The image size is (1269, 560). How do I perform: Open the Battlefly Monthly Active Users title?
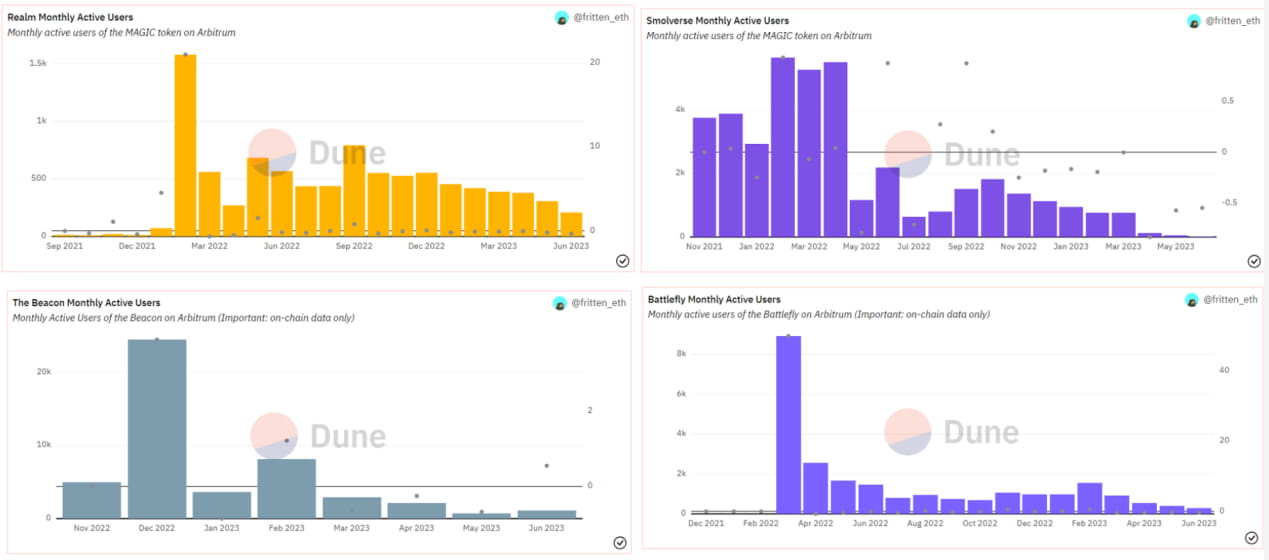pyautogui.click(x=714, y=299)
